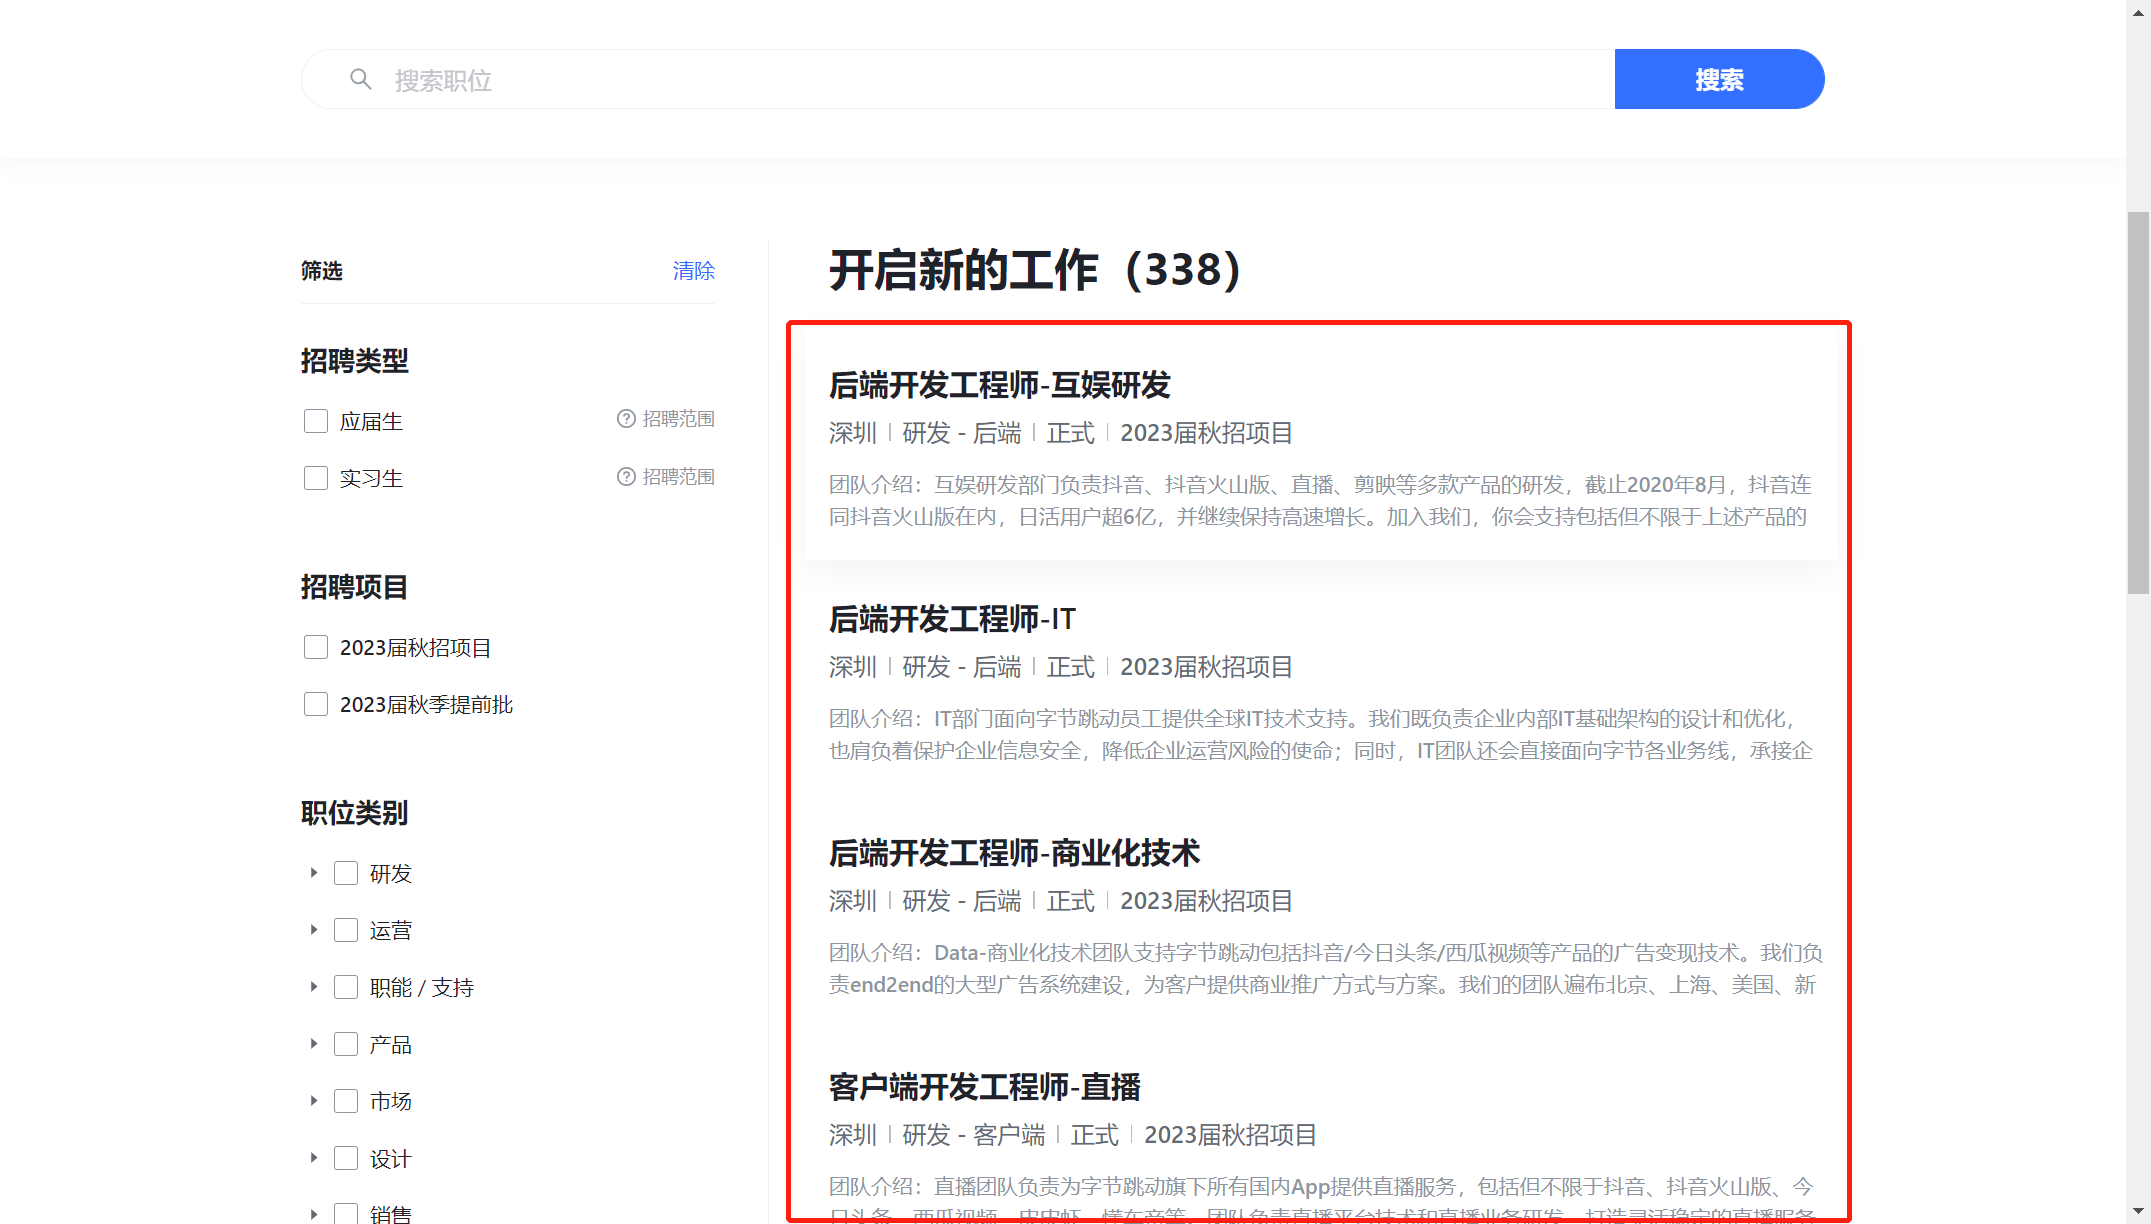This screenshot has height=1224, width=2151.
Task: Click the magnifier icon in the search box
Action: click(x=361, y=79)
